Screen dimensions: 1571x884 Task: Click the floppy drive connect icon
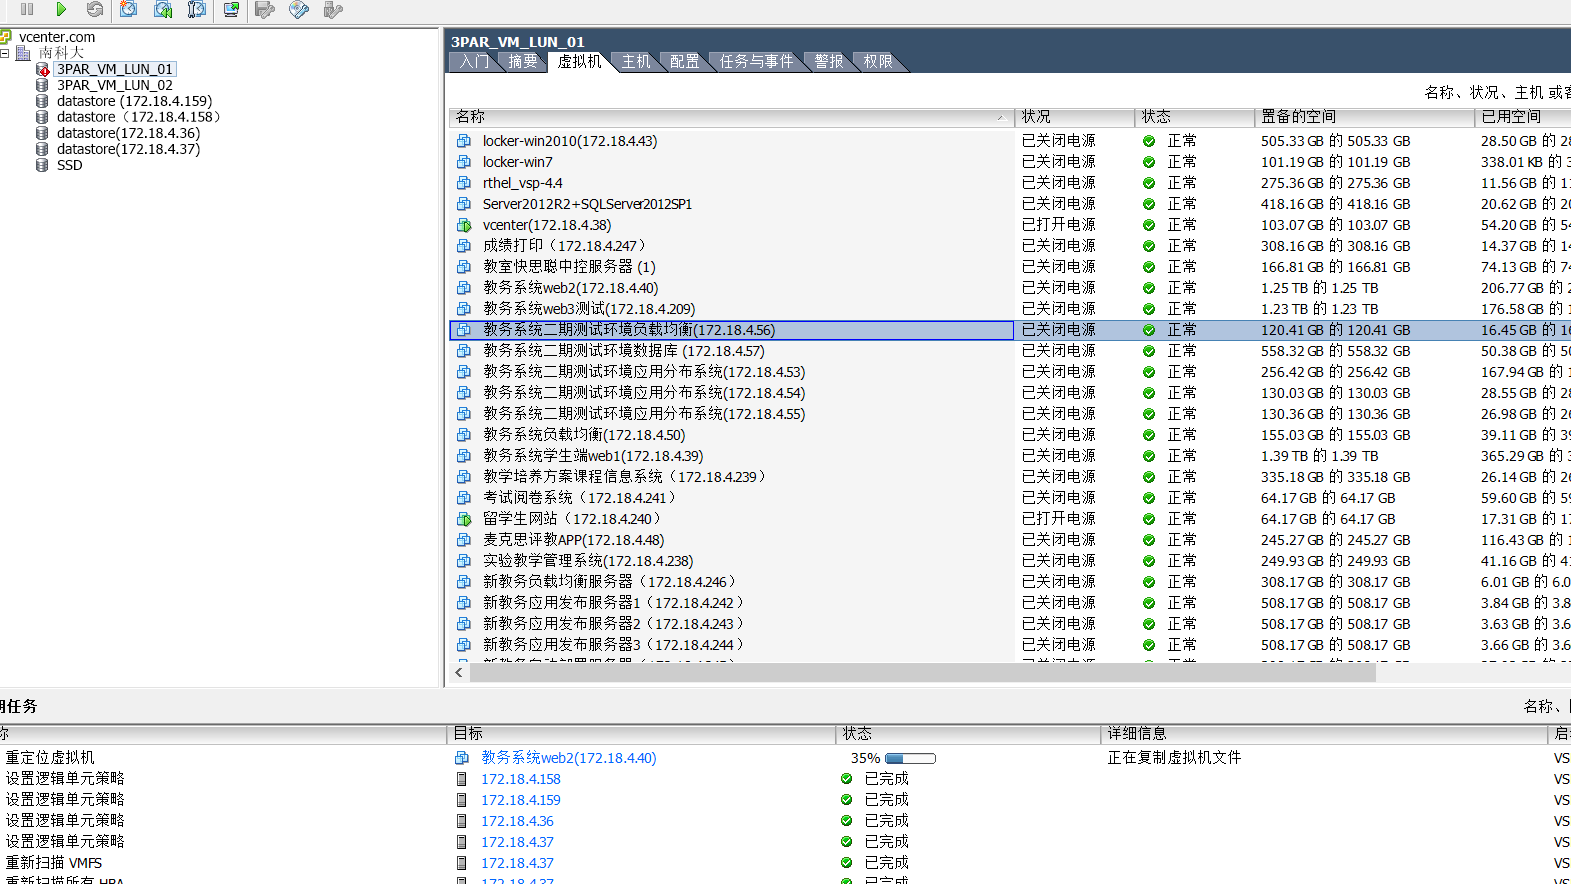[x=265, y=9]
